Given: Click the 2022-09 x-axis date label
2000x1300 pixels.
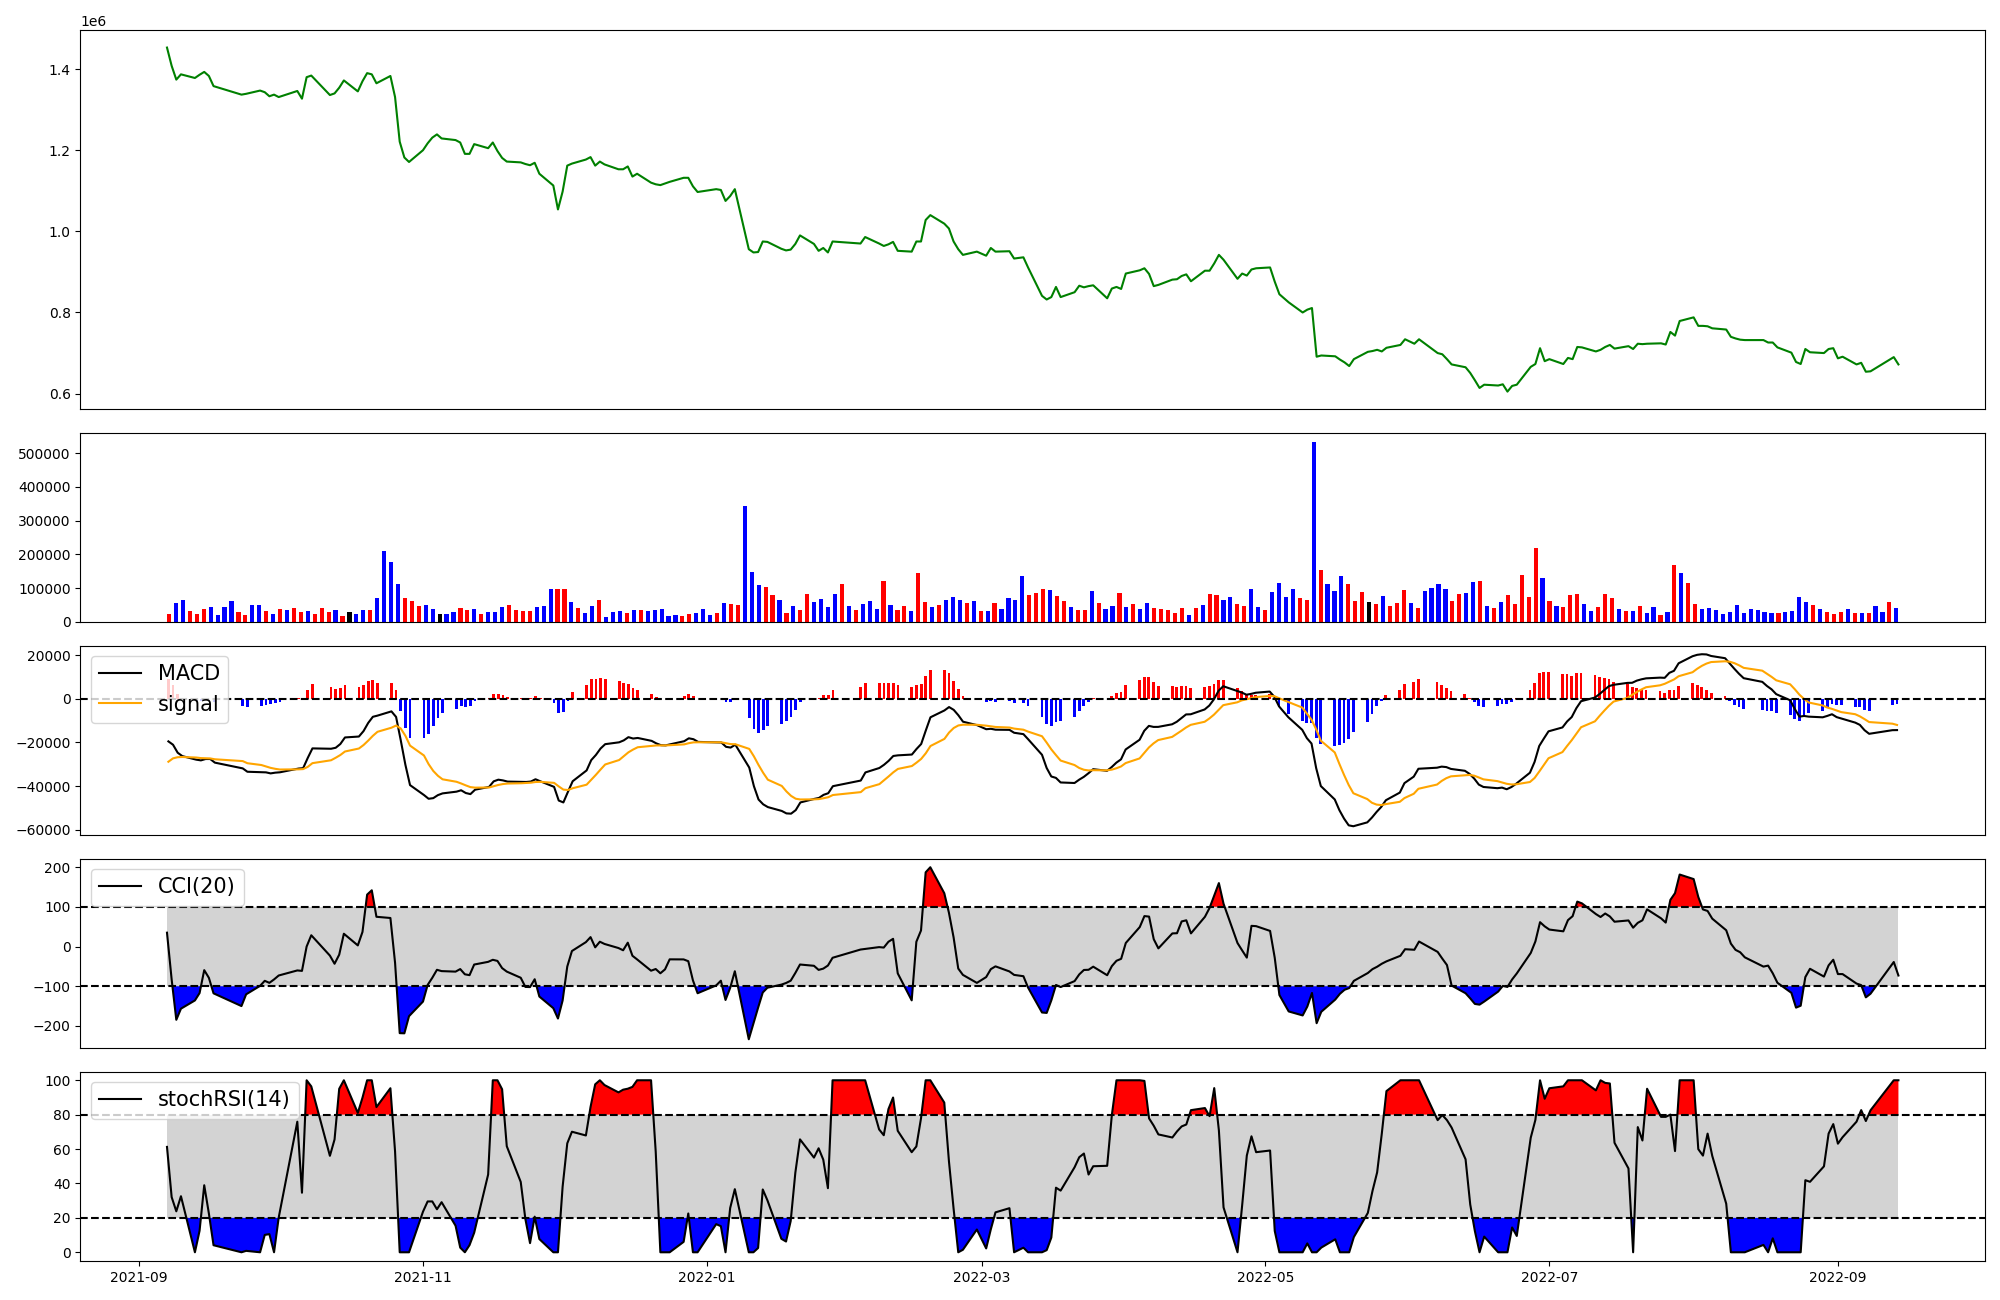Looking at the screenshot, I should point(1838,1277).
